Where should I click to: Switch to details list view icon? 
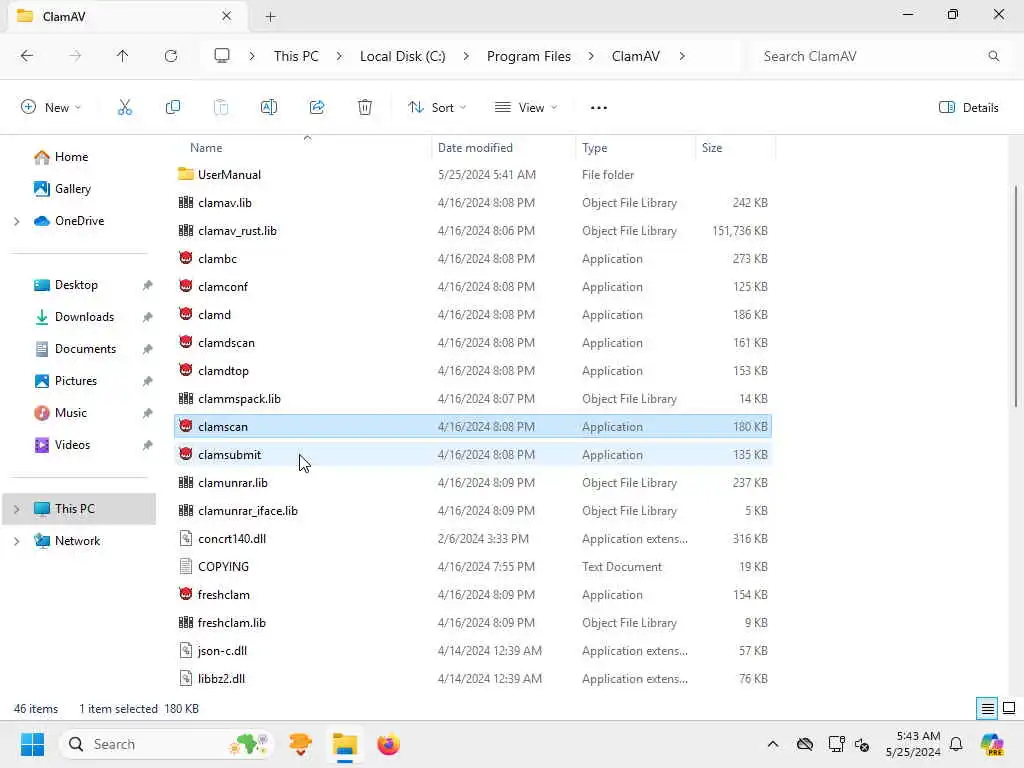tap(987, 709)
